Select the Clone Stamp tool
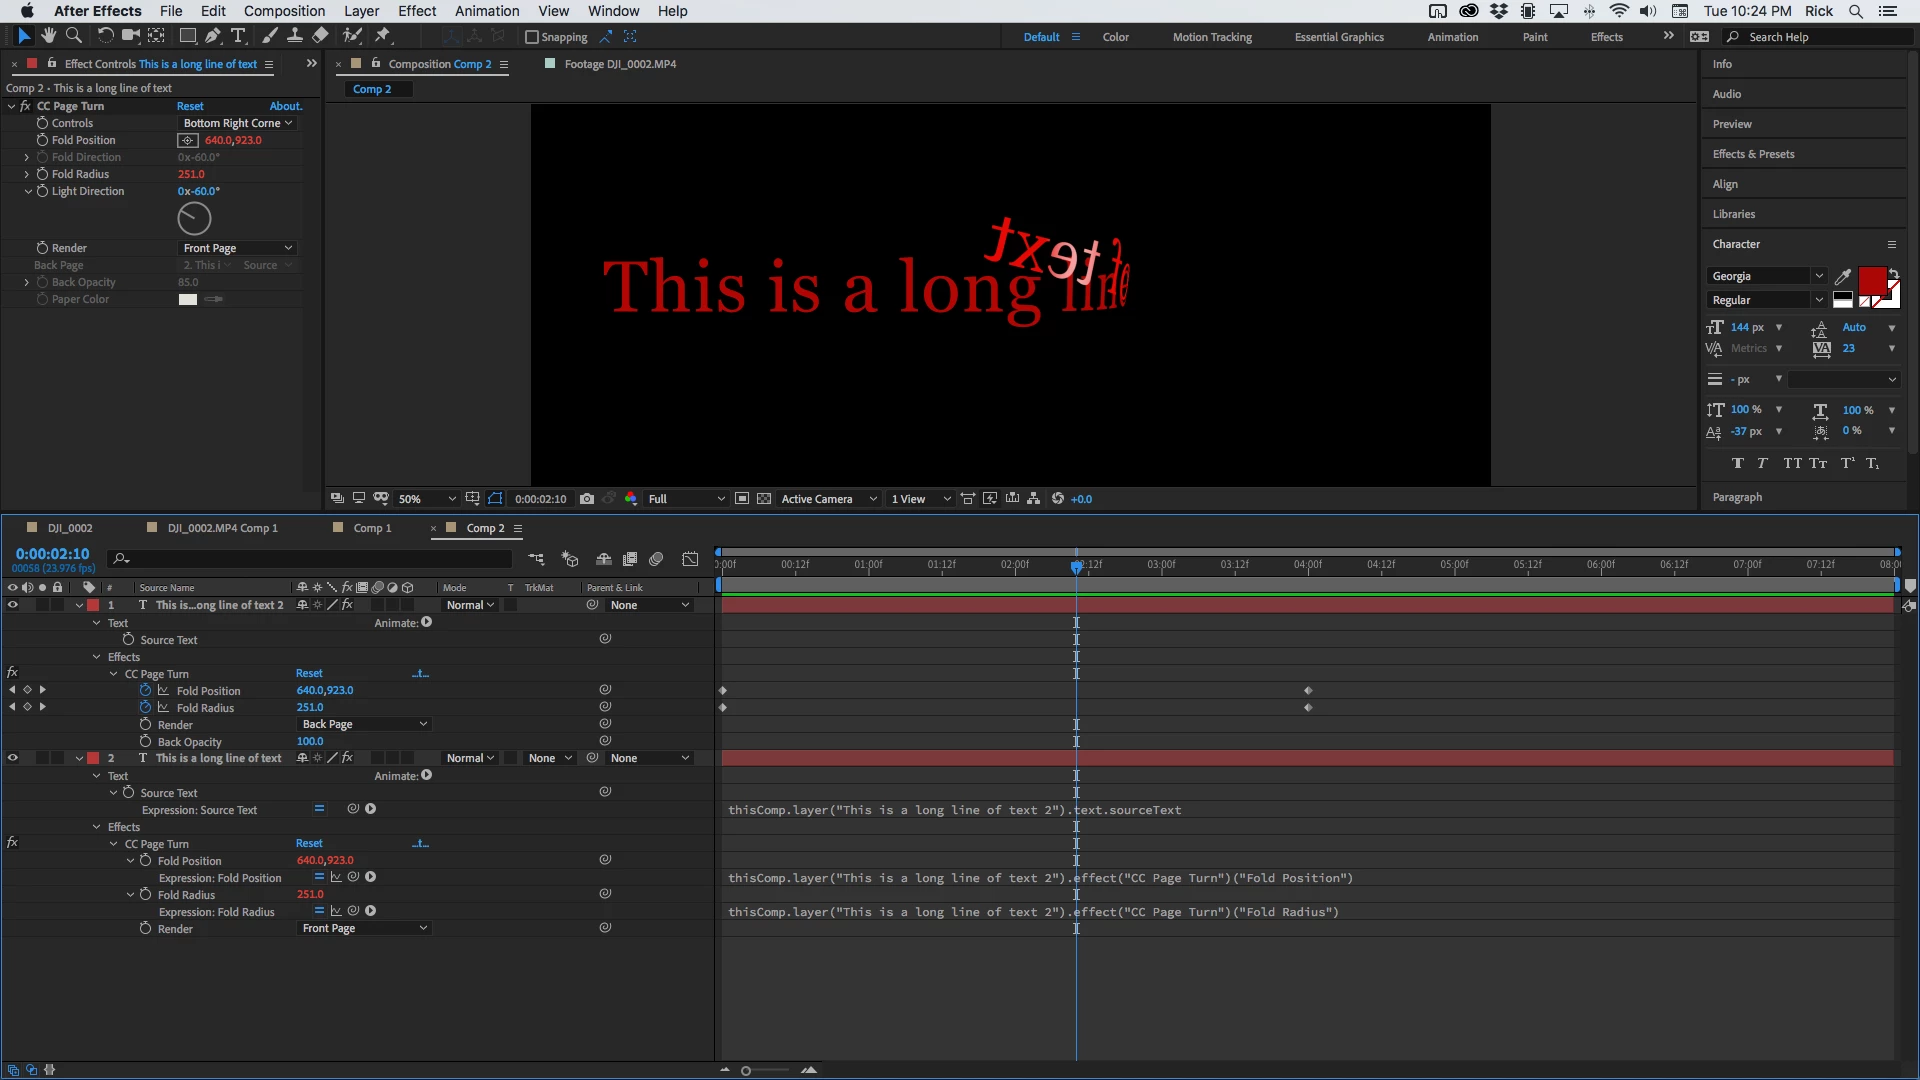This screenshot has height=1080, width=1920. [x=295, y=36]
